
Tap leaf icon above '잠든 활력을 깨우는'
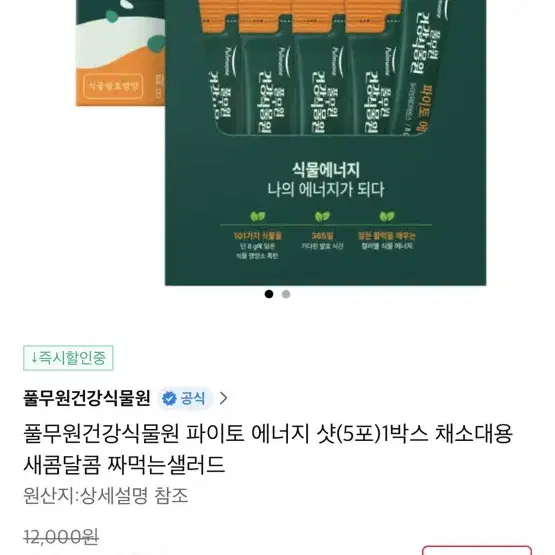tap(387, 216)
